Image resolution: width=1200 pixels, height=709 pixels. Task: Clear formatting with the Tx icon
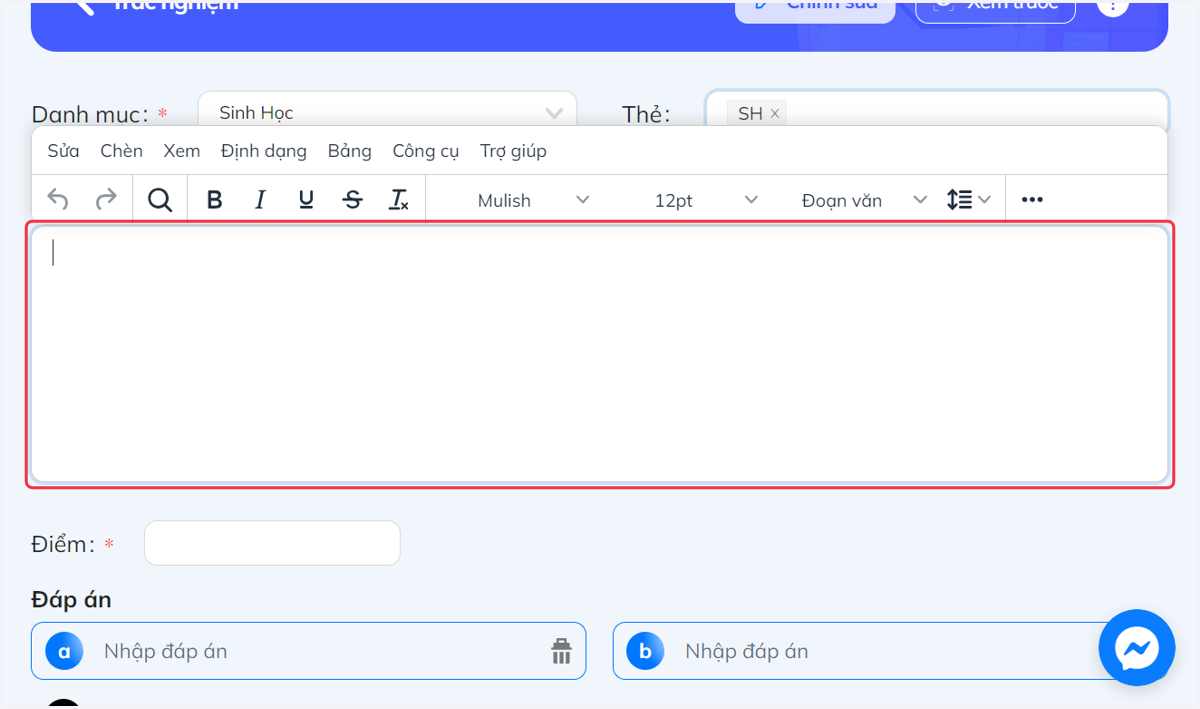[x=399, y=200]
